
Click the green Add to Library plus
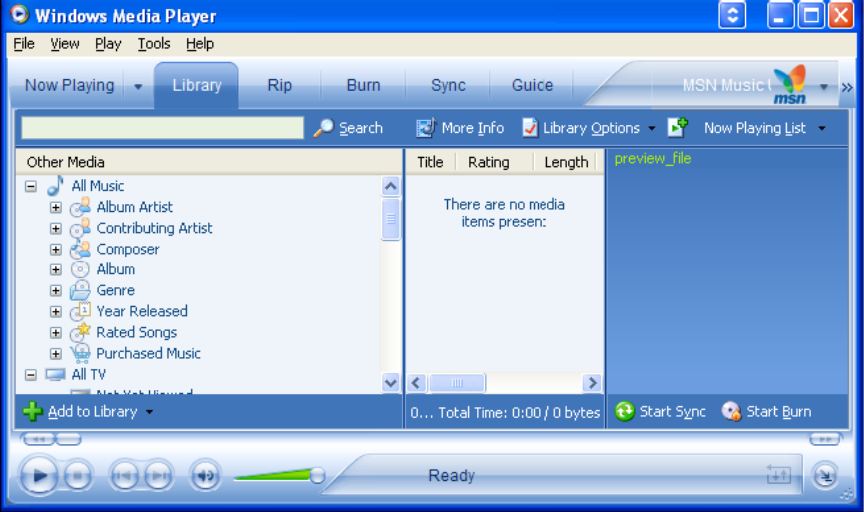tap(33, 411)
